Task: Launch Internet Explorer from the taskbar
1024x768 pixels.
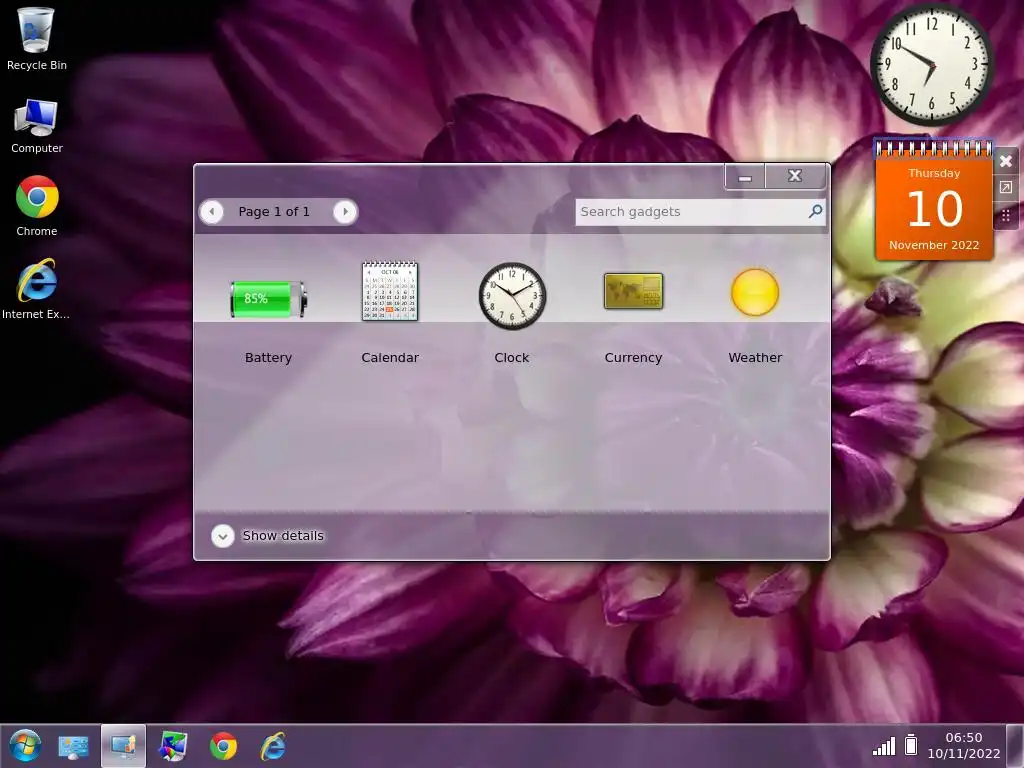Action: click(273, 746)
